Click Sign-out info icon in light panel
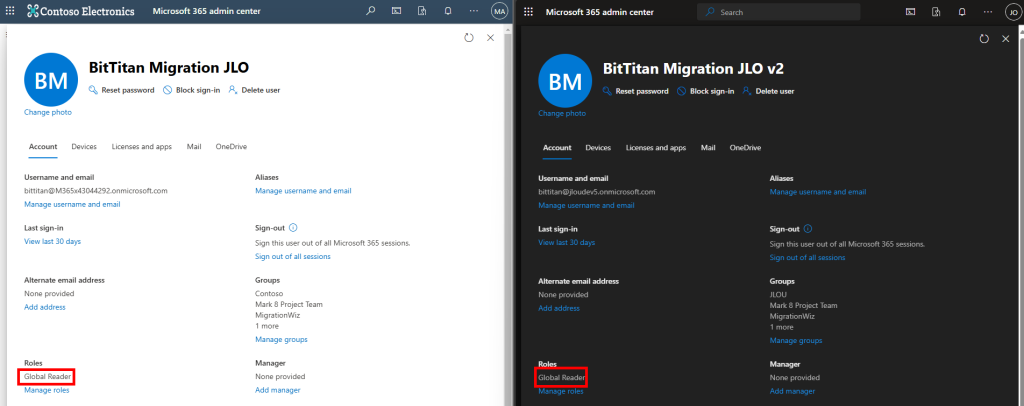The image size is (1024, 406). pyautogui.click(x=293, y=228)
